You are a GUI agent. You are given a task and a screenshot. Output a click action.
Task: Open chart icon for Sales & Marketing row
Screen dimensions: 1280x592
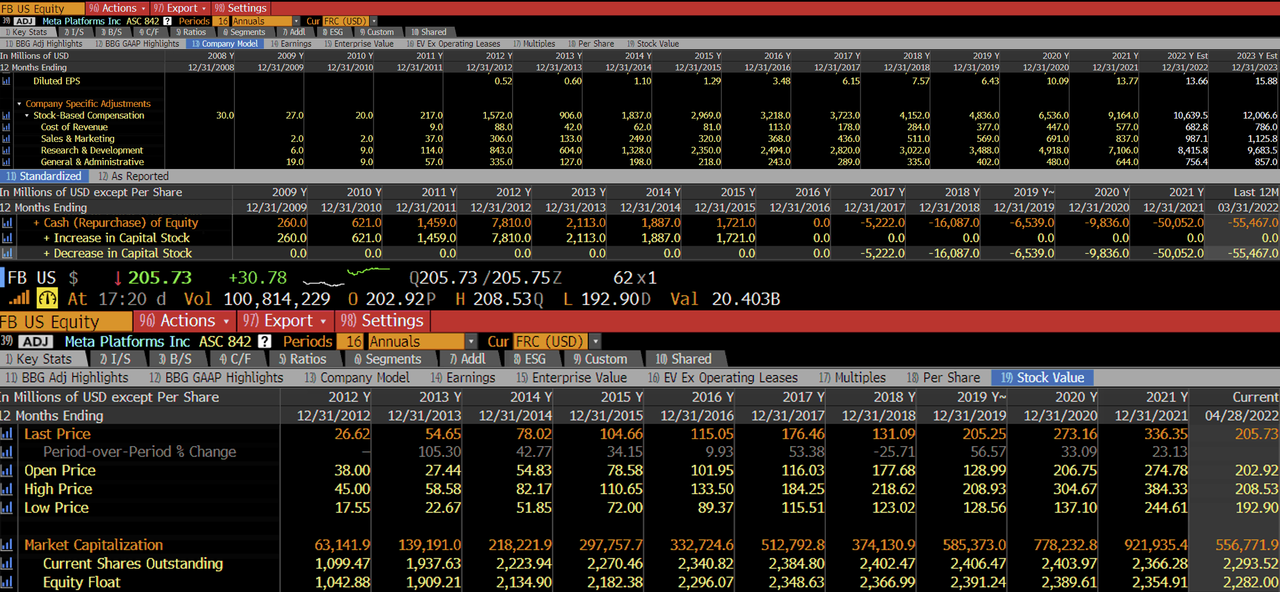pos(7,139)
